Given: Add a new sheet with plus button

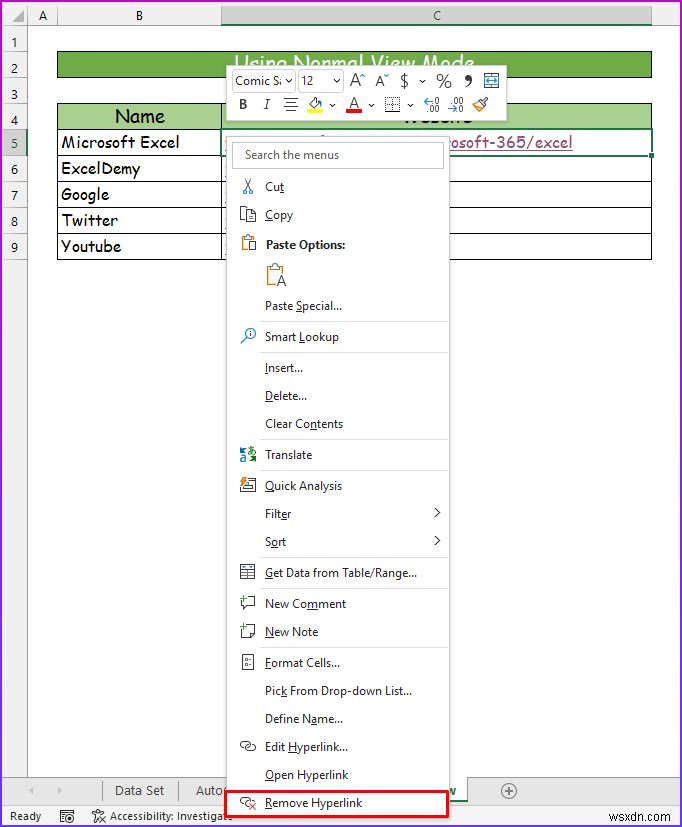Looking at the screenshot, I should point(508,791).
